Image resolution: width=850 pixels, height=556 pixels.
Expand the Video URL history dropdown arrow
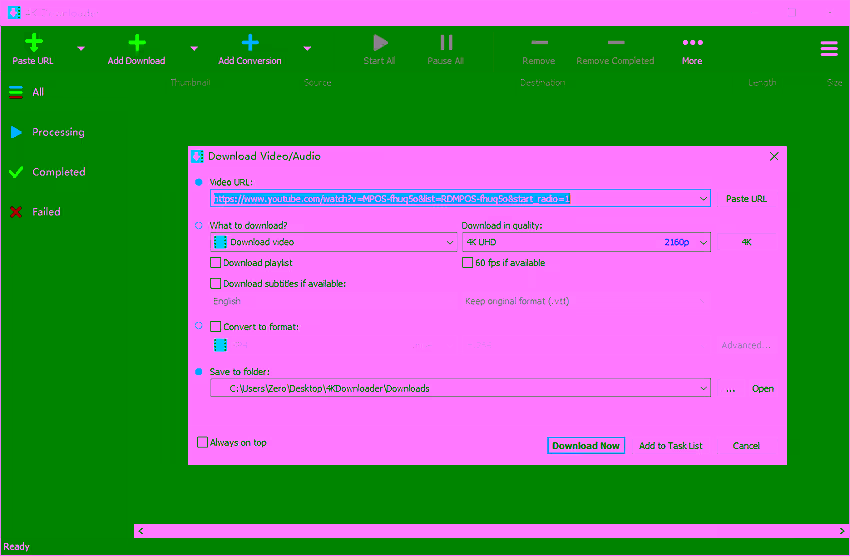(703, 199)
